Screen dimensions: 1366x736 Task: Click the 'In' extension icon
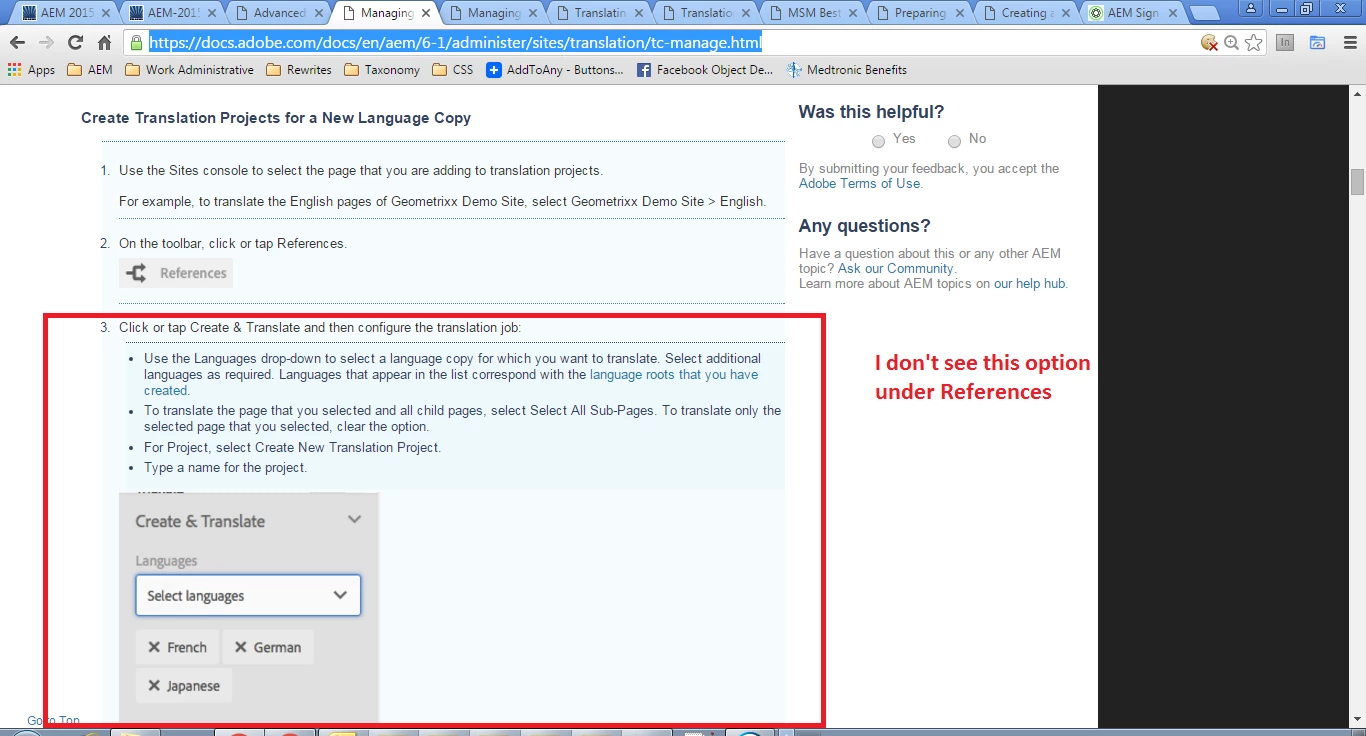[x=1285, y=43]
